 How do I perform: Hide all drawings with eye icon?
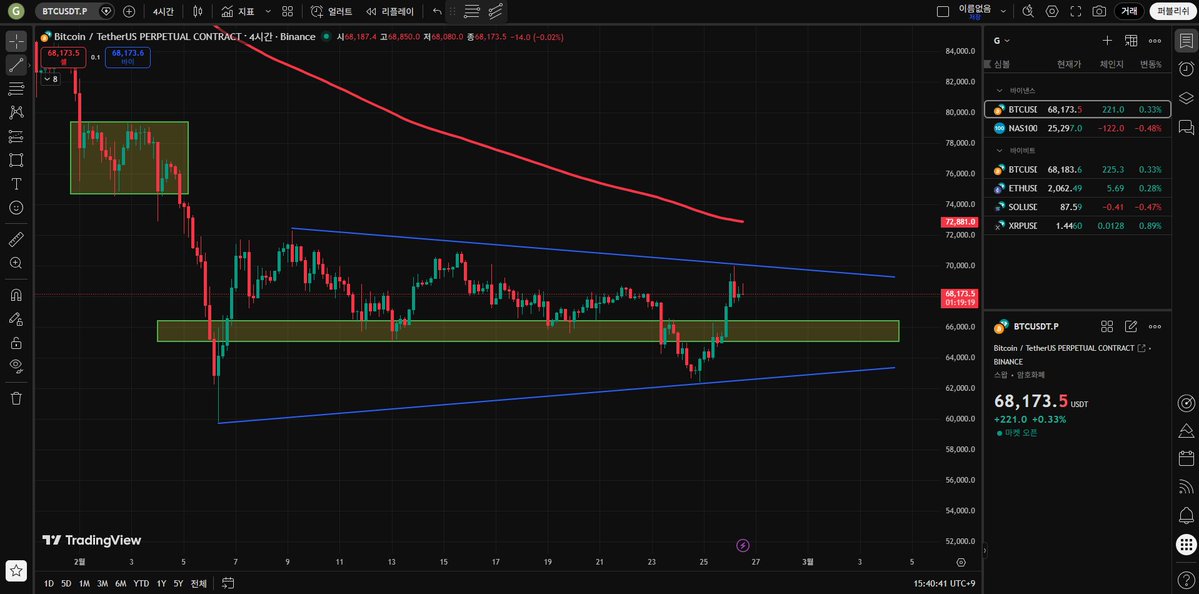tap(16, 365)
